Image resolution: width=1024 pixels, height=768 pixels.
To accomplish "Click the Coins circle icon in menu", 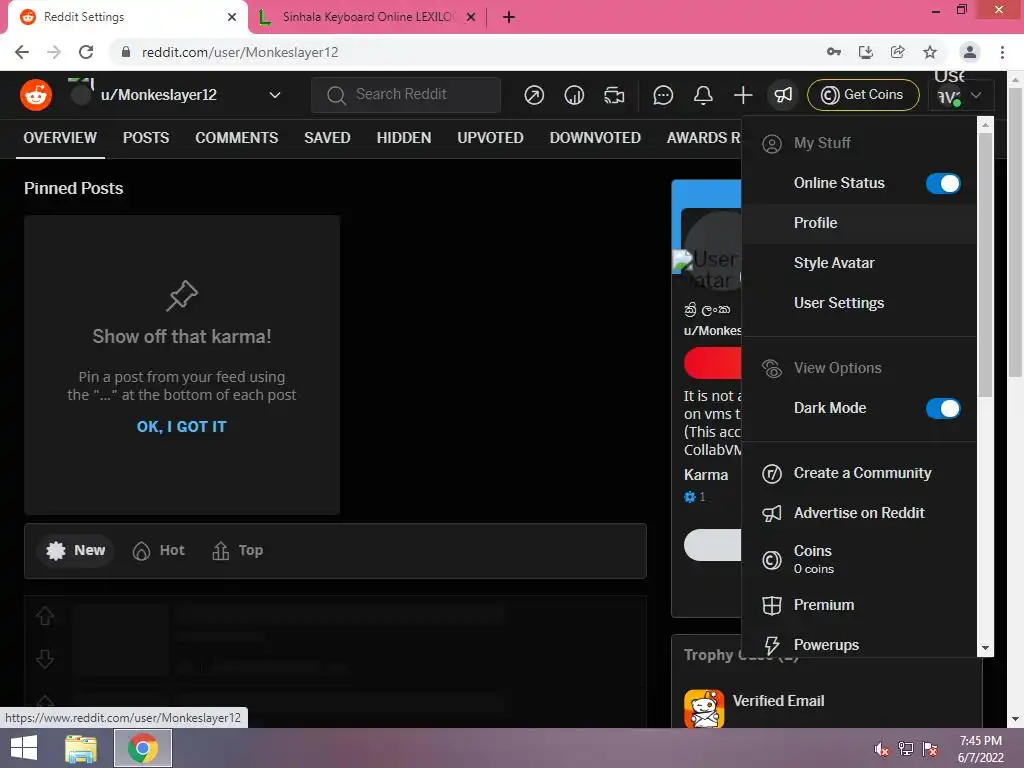I will click(x=772, y=560).
